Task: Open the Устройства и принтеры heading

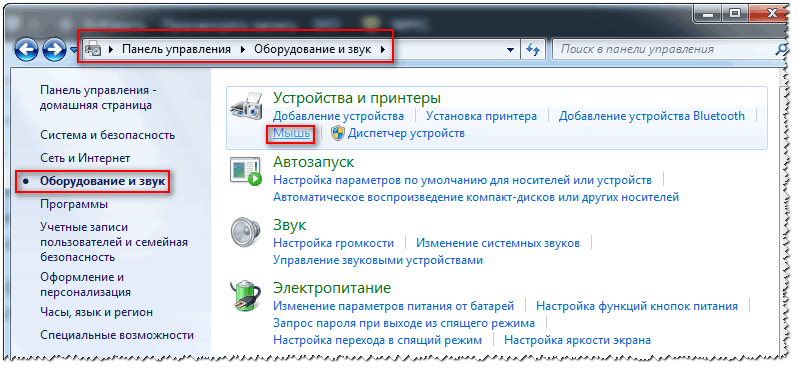Action: coord(357,98)
